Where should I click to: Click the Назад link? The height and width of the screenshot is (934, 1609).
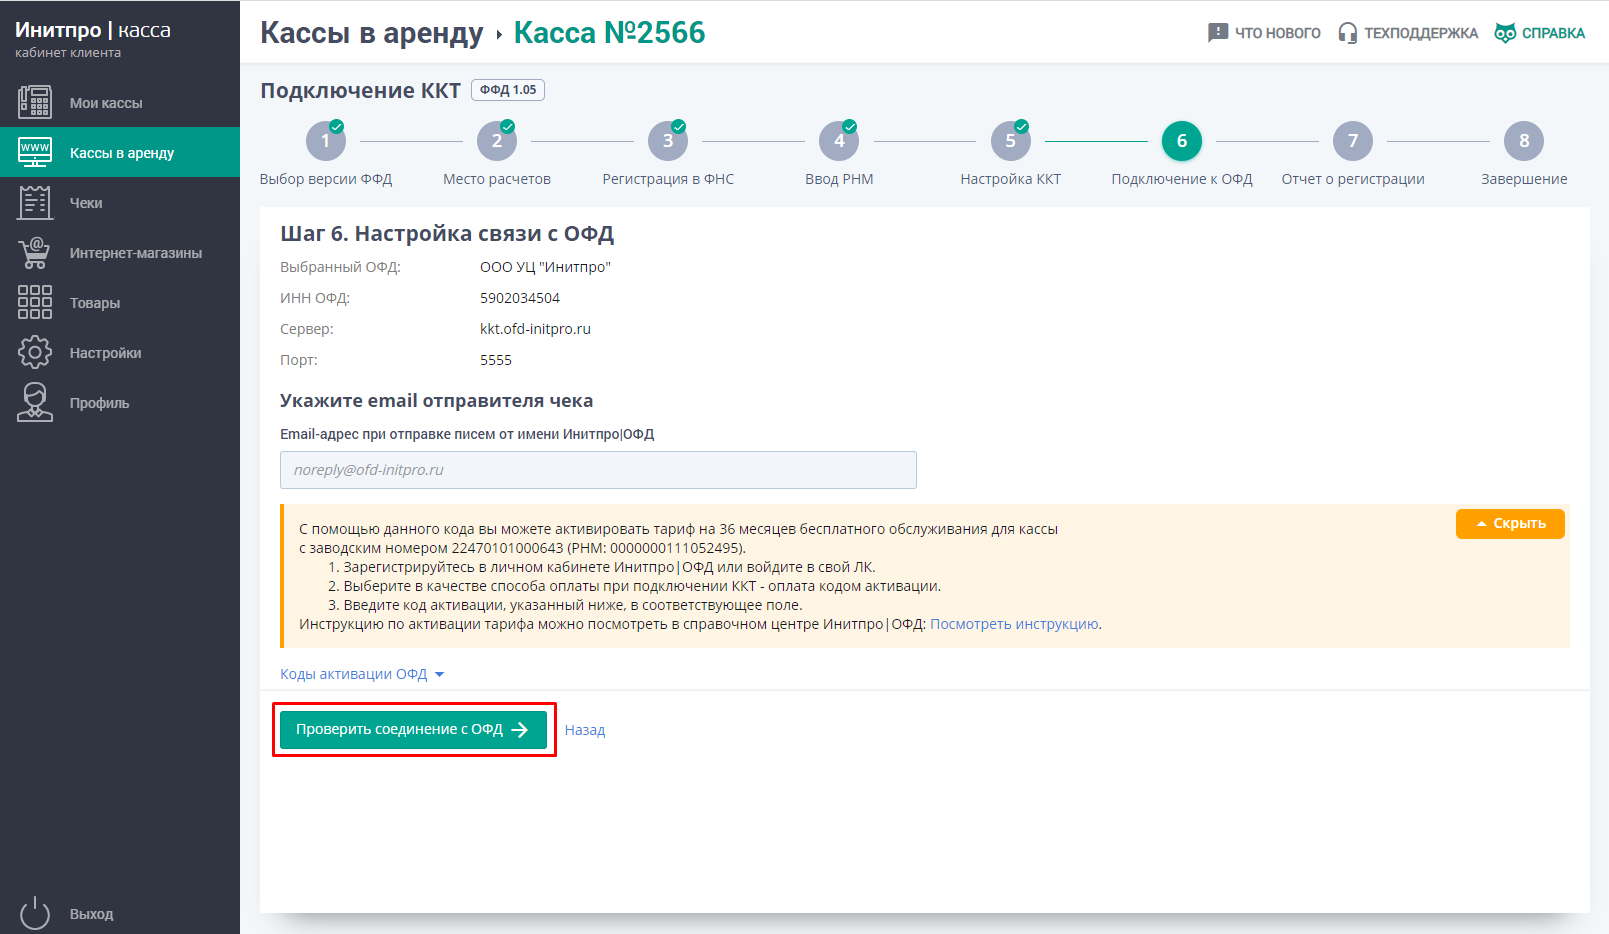pos(585,730)
